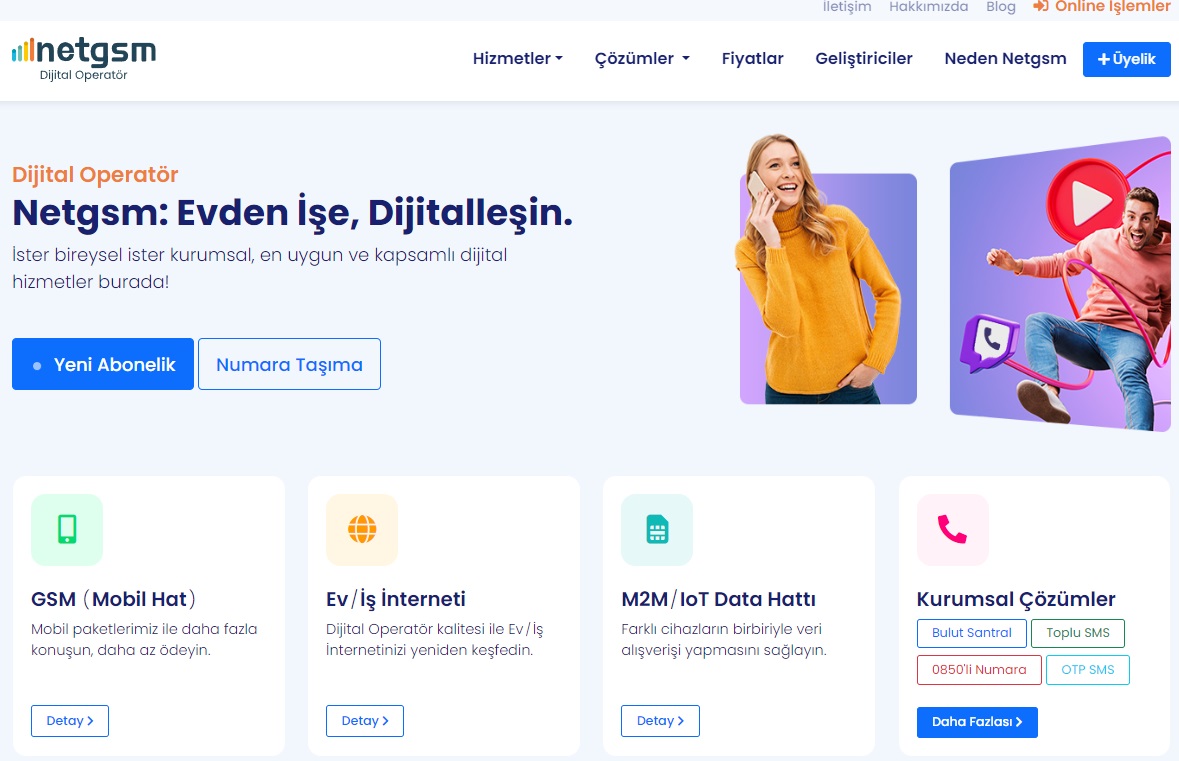Screen dimensions: 1179x761
Task: Select the Bulut Santral tag
Action: coord(971,633)
